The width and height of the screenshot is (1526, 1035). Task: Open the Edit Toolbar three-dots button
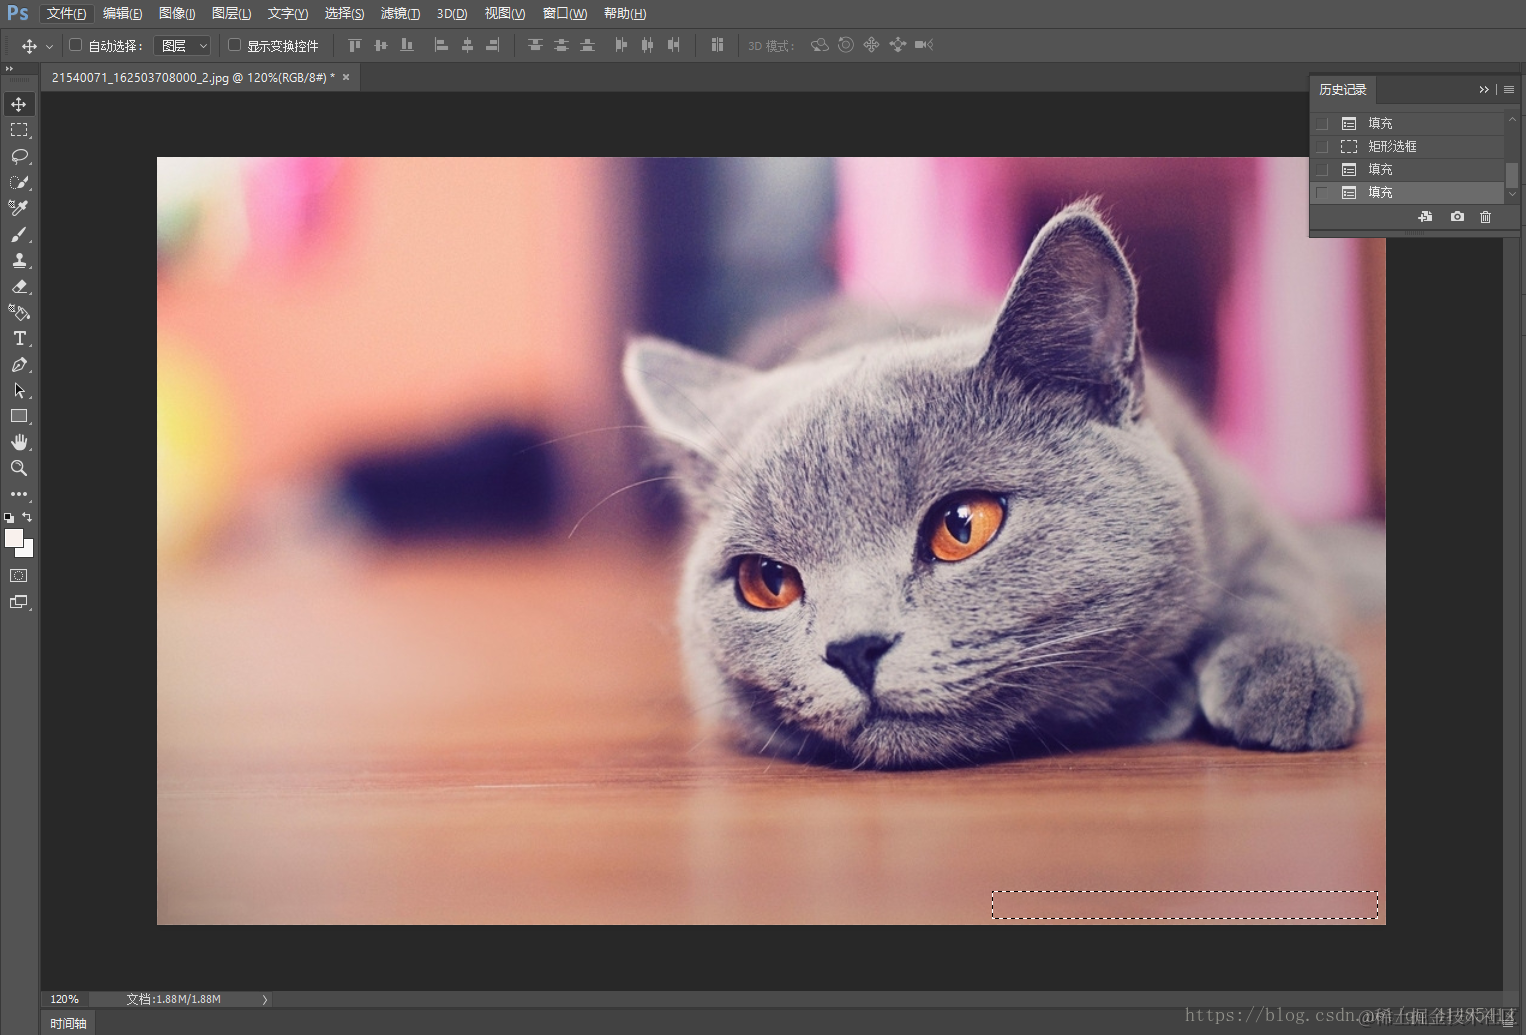point(19,494)
